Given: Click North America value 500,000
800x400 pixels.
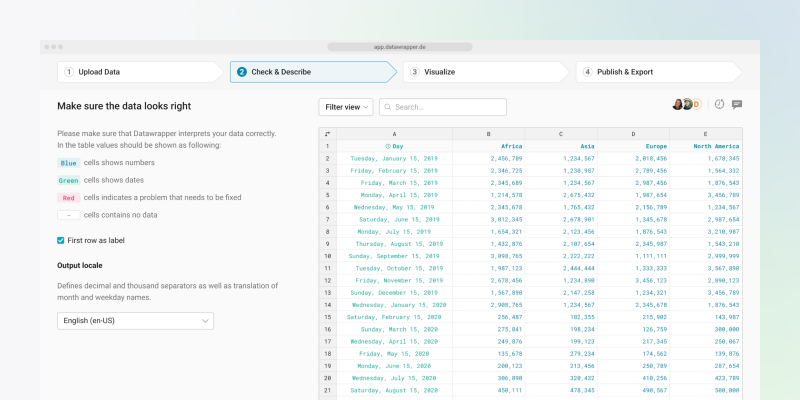Looking at the screenshot, I should pos(706,390).
